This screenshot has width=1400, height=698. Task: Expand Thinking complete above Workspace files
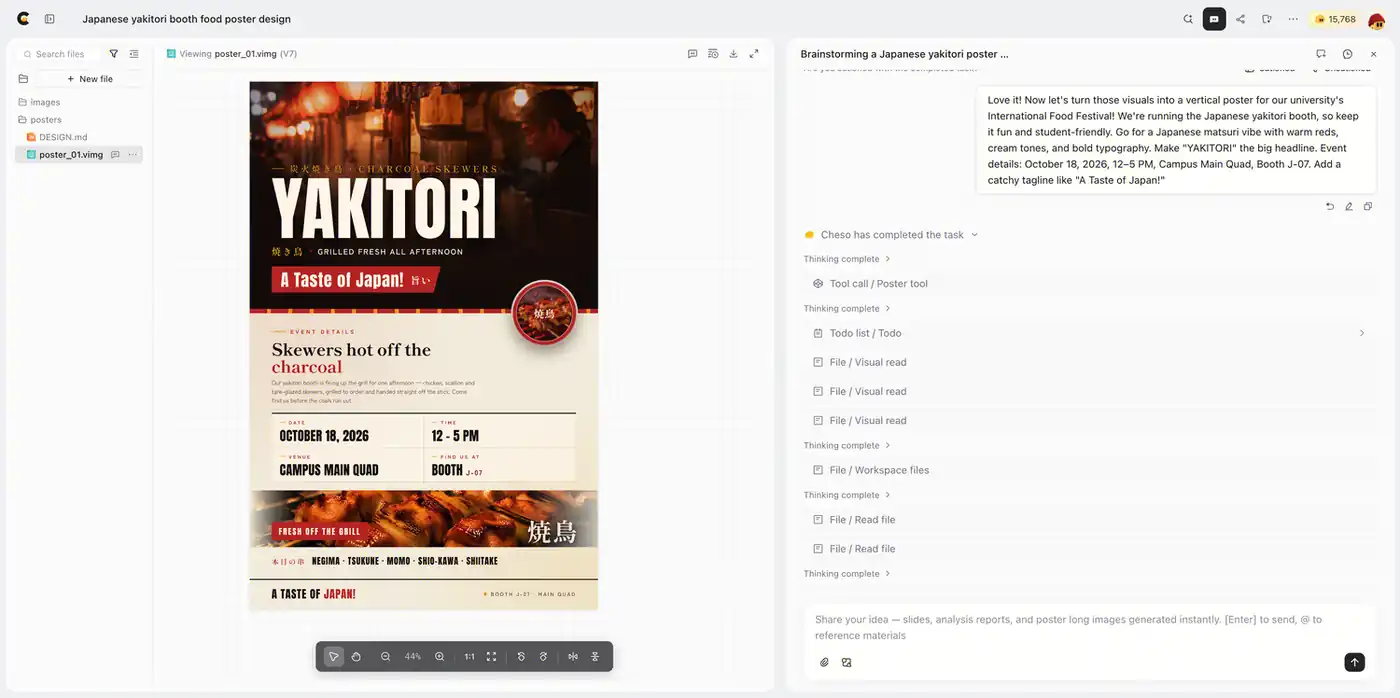(x=847, y=446)
